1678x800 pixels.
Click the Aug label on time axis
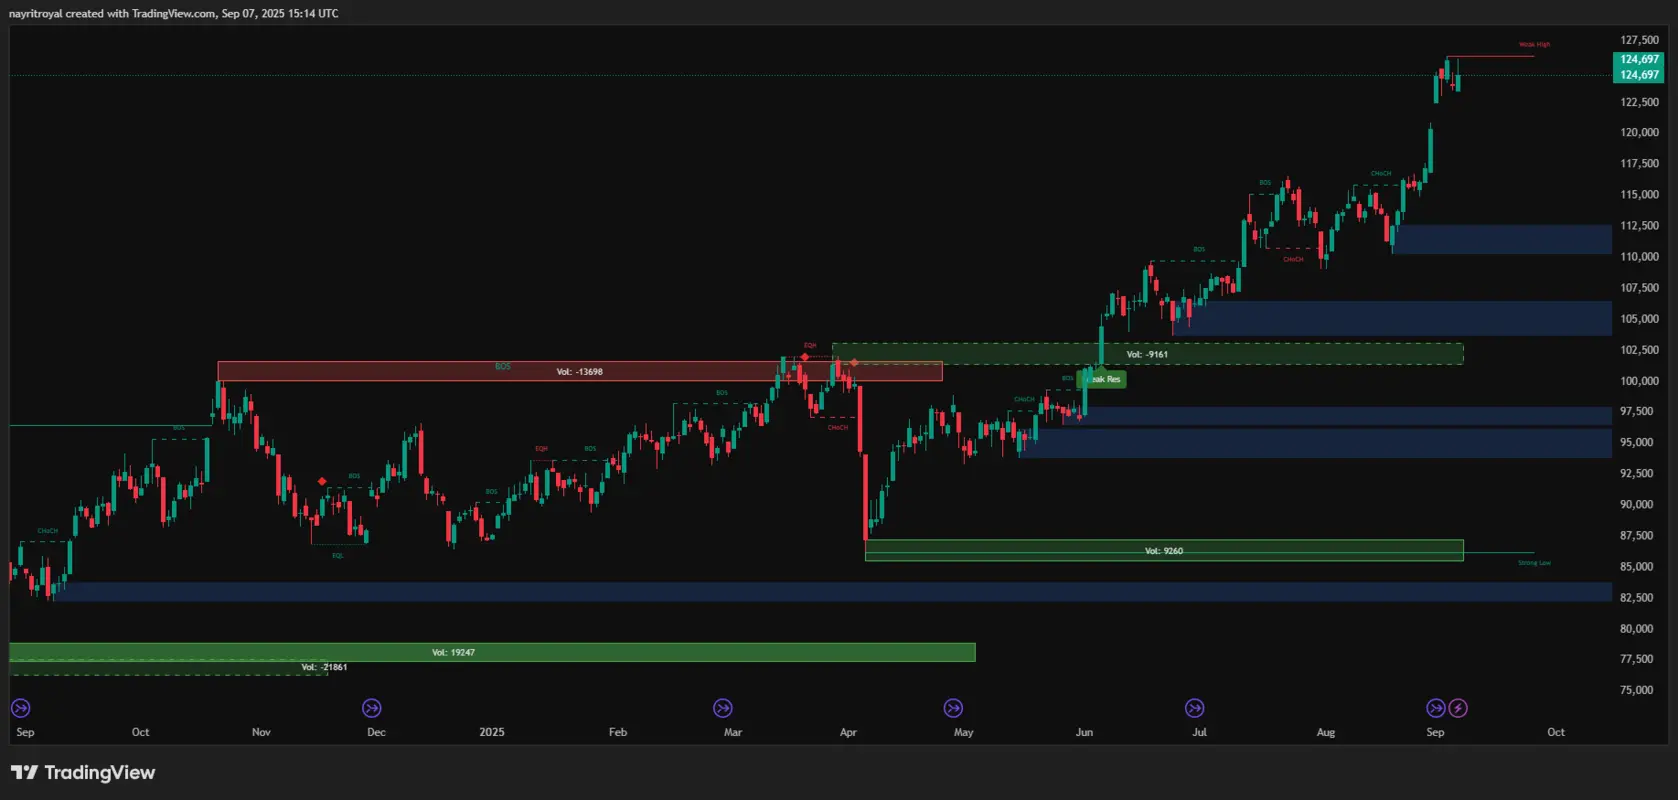pos(1325,732)
